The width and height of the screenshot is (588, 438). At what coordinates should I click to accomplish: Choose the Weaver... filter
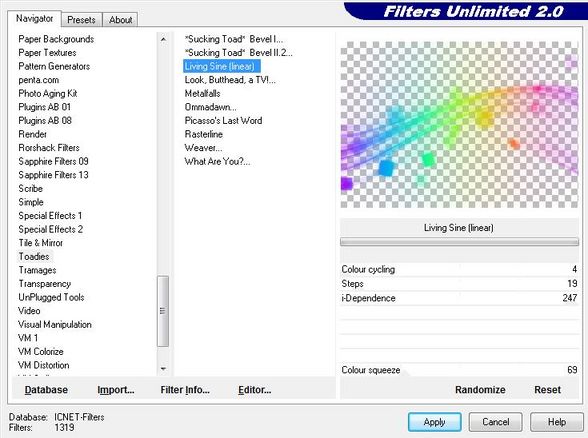point(203,148)
